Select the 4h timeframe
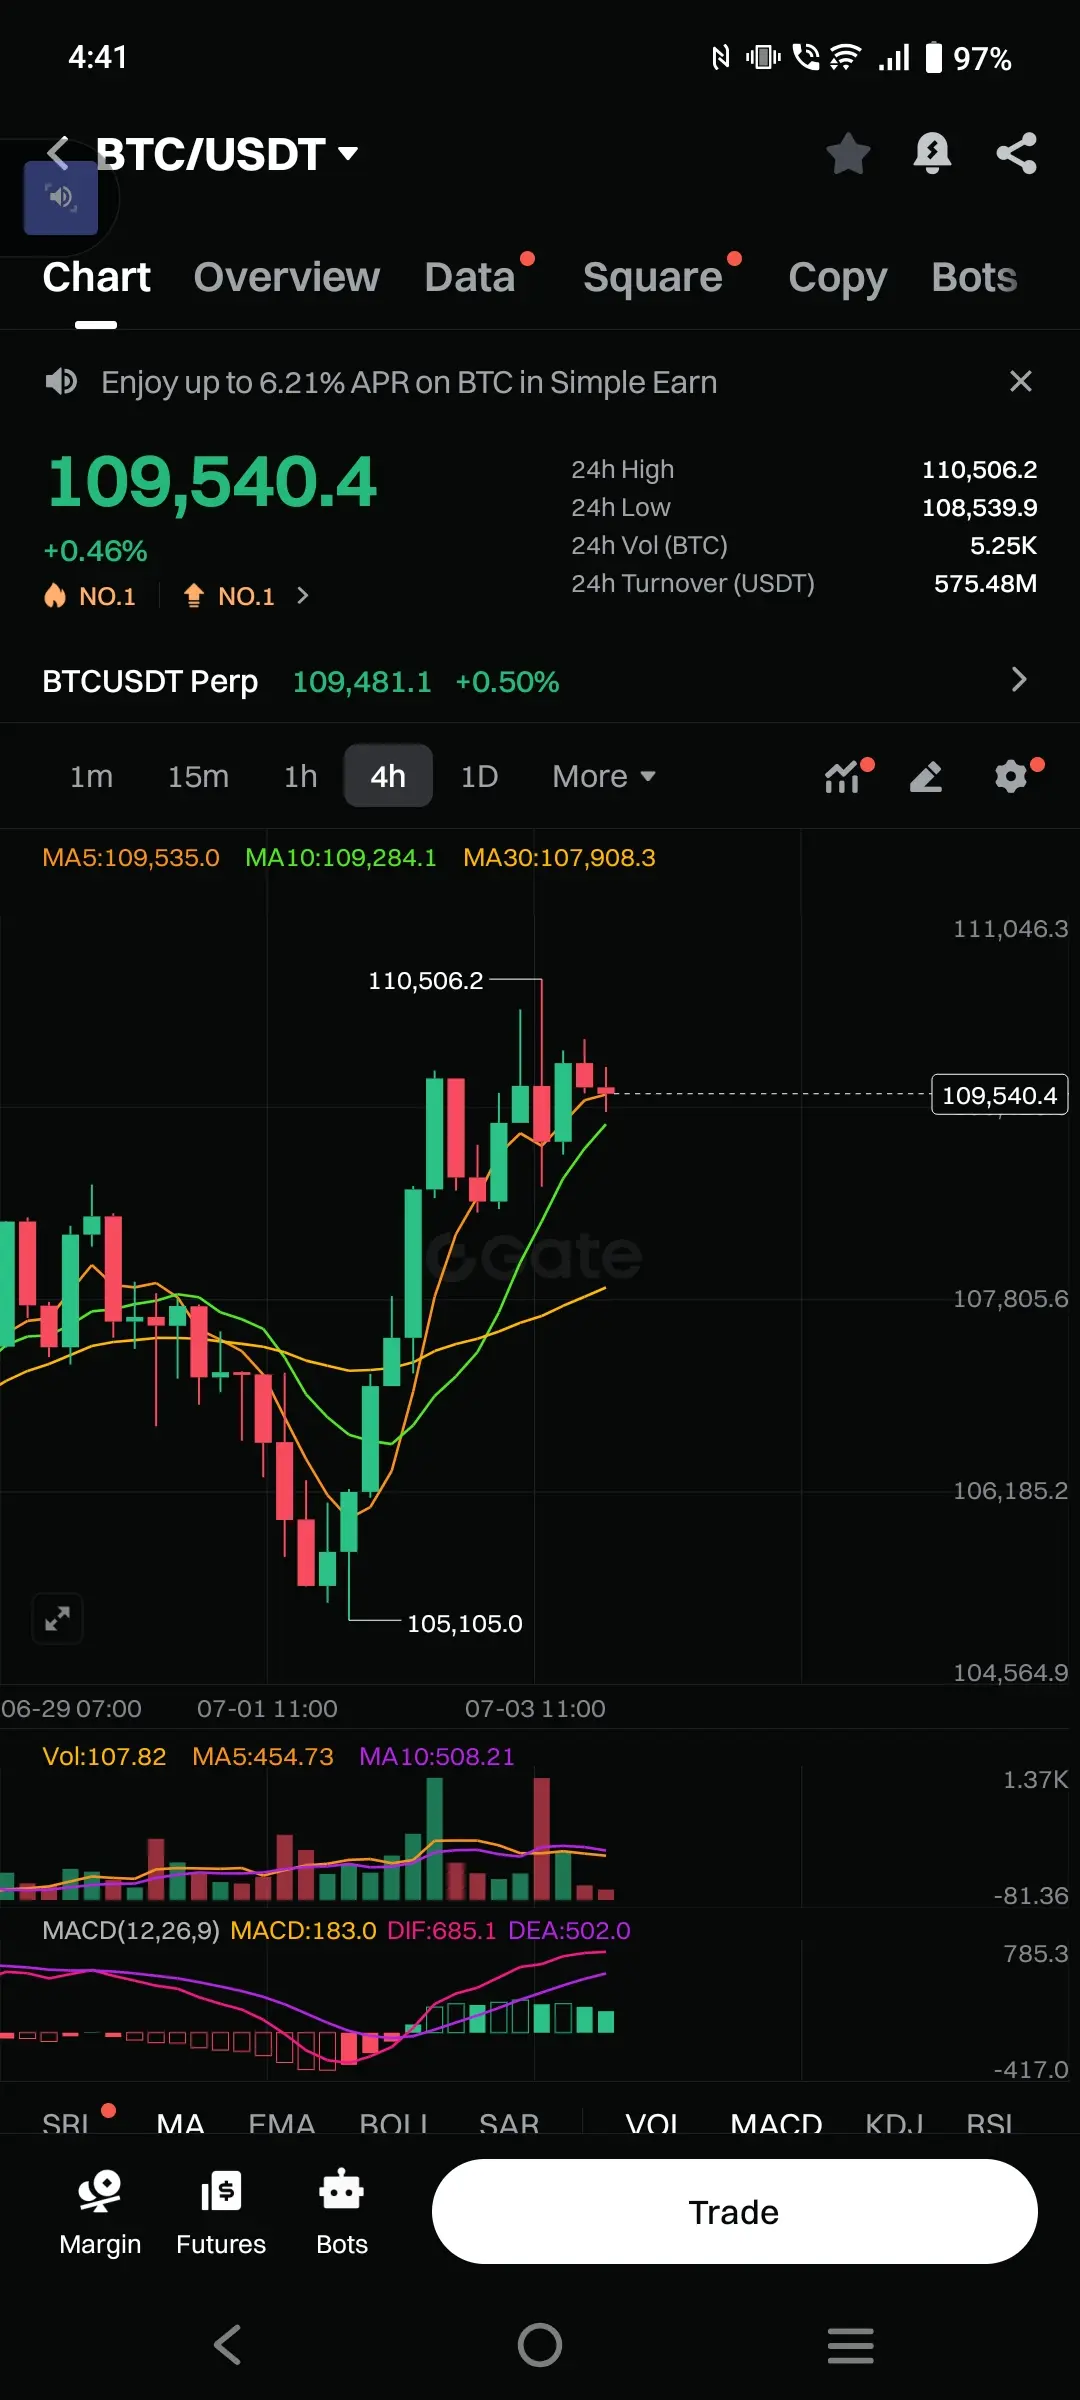Viewport: 1080px width, 2400px height. (388, 776)
